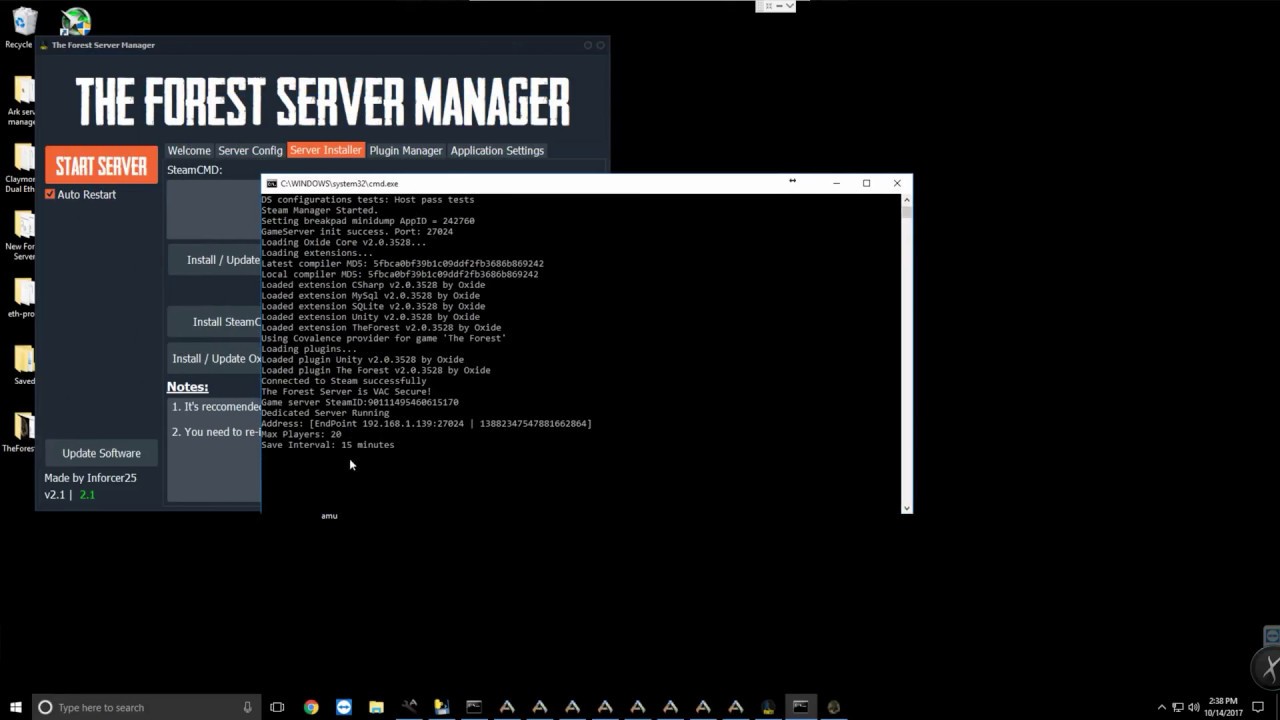
Task: Click the taskbar search box
Action: (x=147, y=707)
